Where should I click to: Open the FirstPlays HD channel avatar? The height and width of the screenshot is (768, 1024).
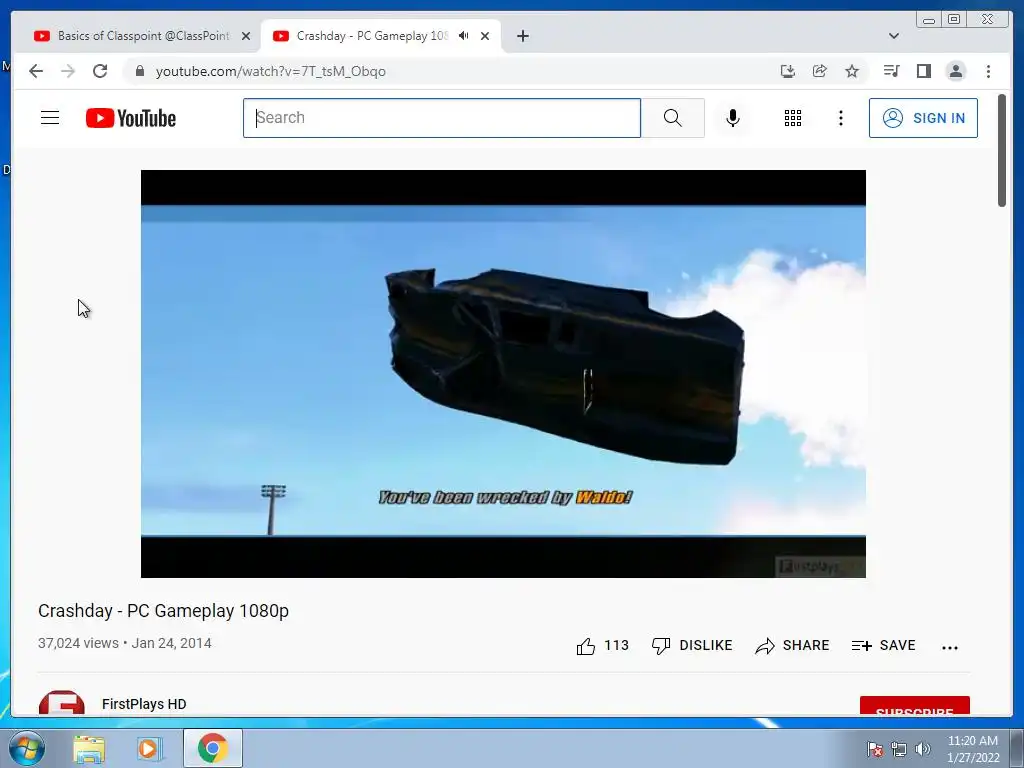61,703
